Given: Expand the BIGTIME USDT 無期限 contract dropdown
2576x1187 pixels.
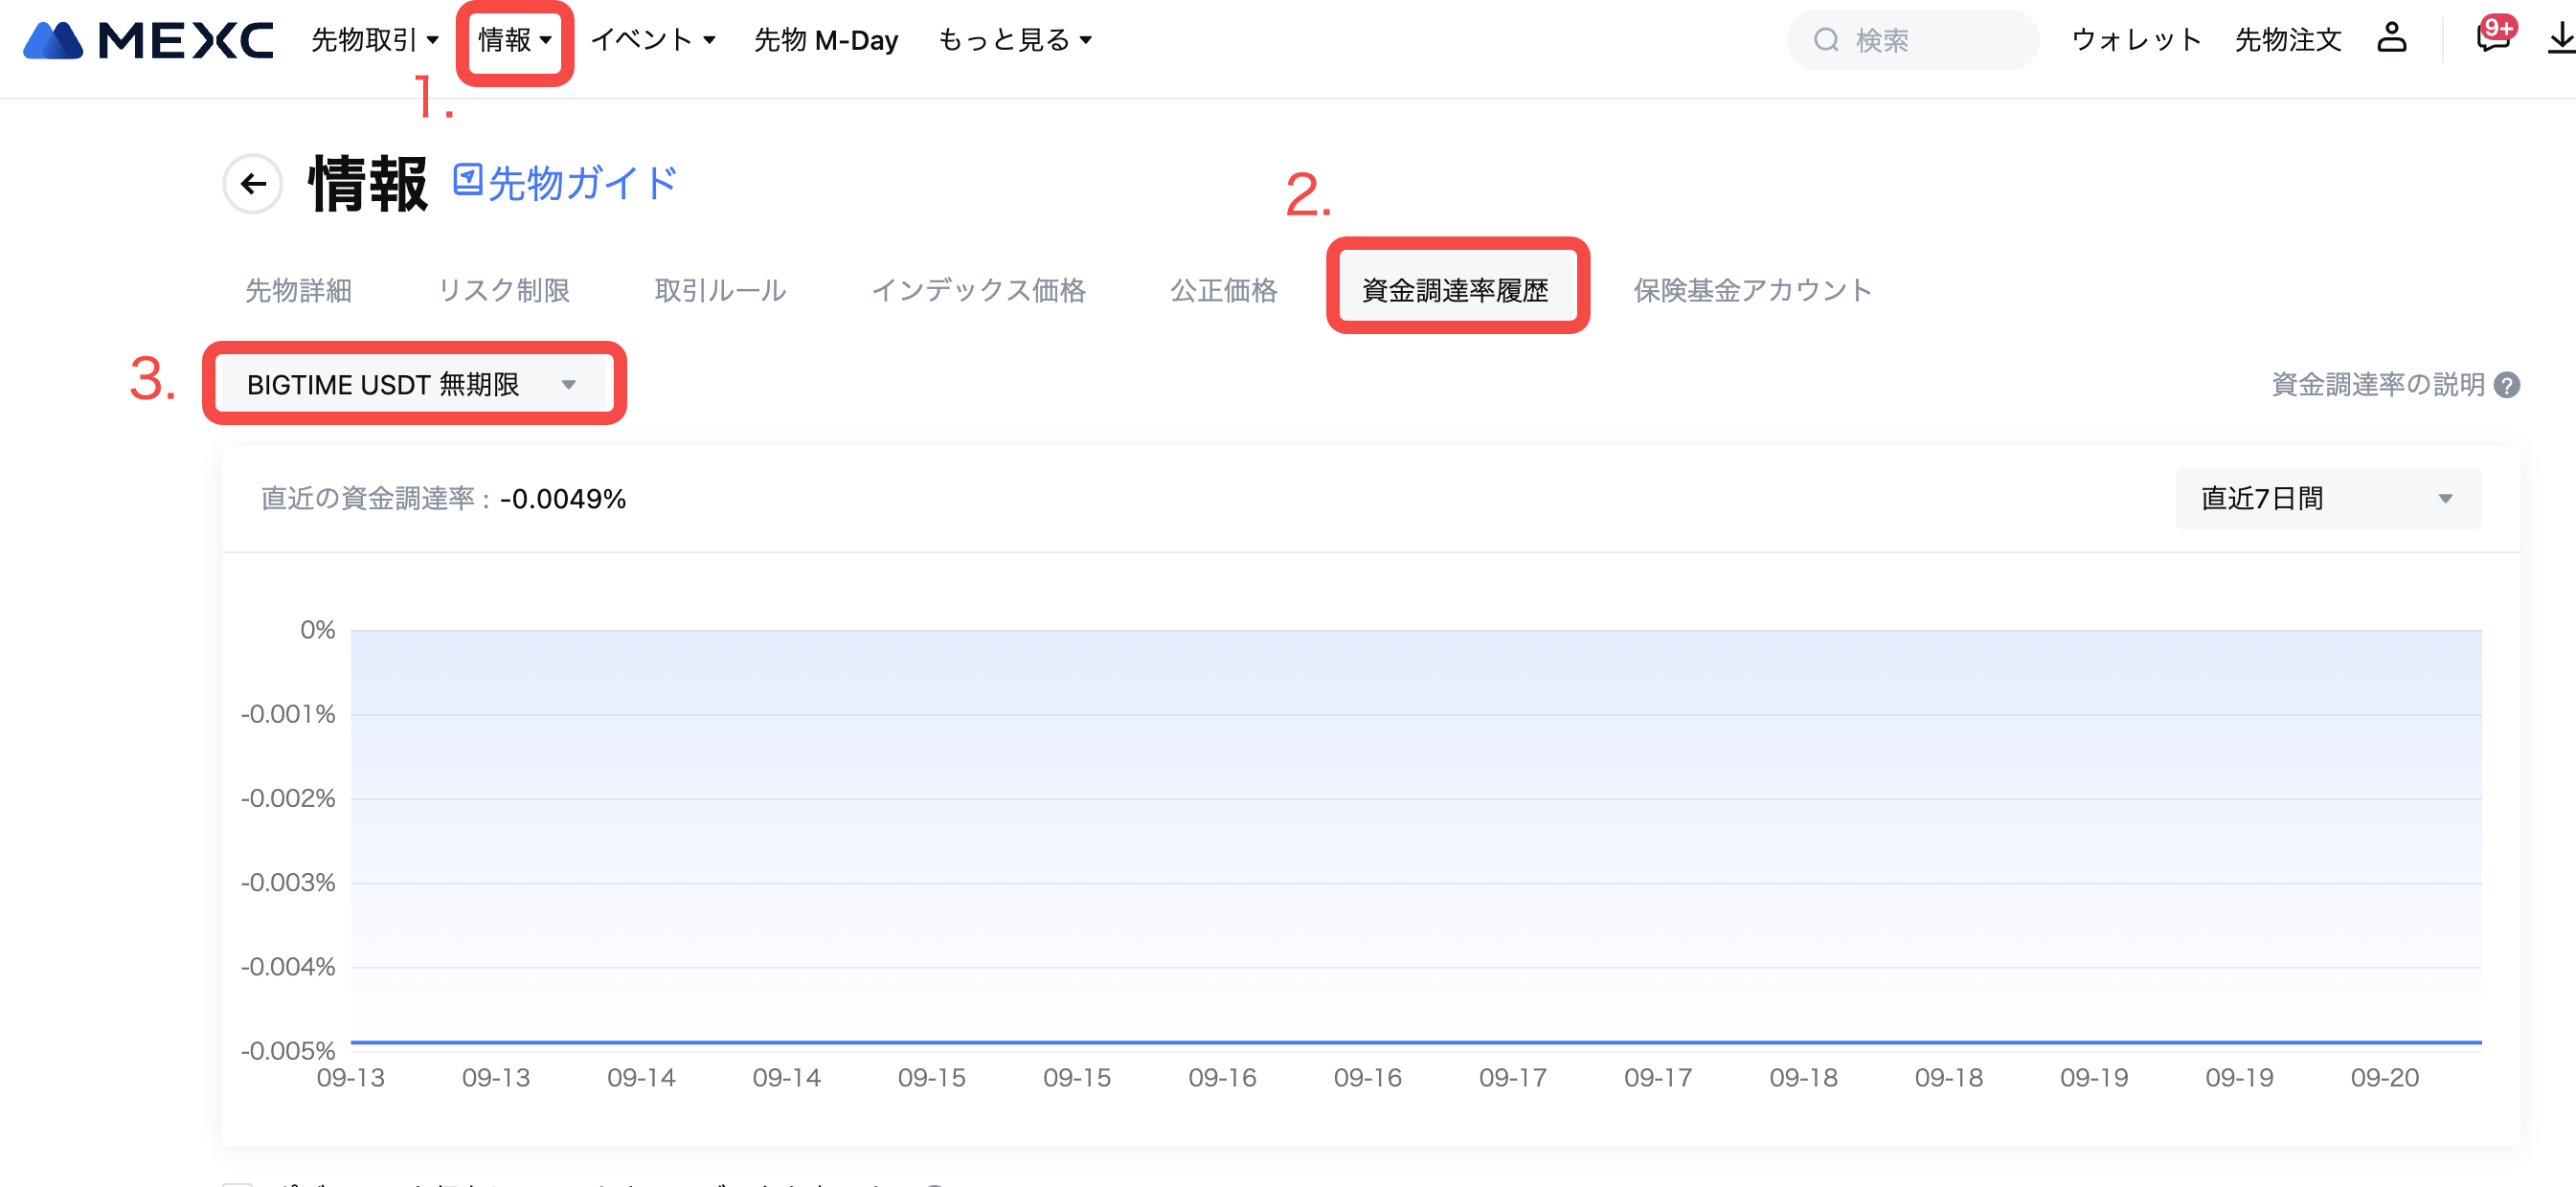Looking at the screenshot, I should click(x=413, y=385).
